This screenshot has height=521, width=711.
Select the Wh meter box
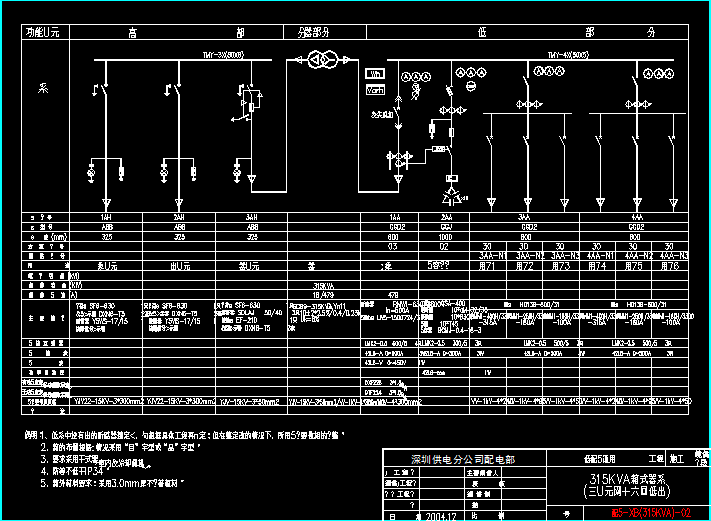(x=375, y=73)
